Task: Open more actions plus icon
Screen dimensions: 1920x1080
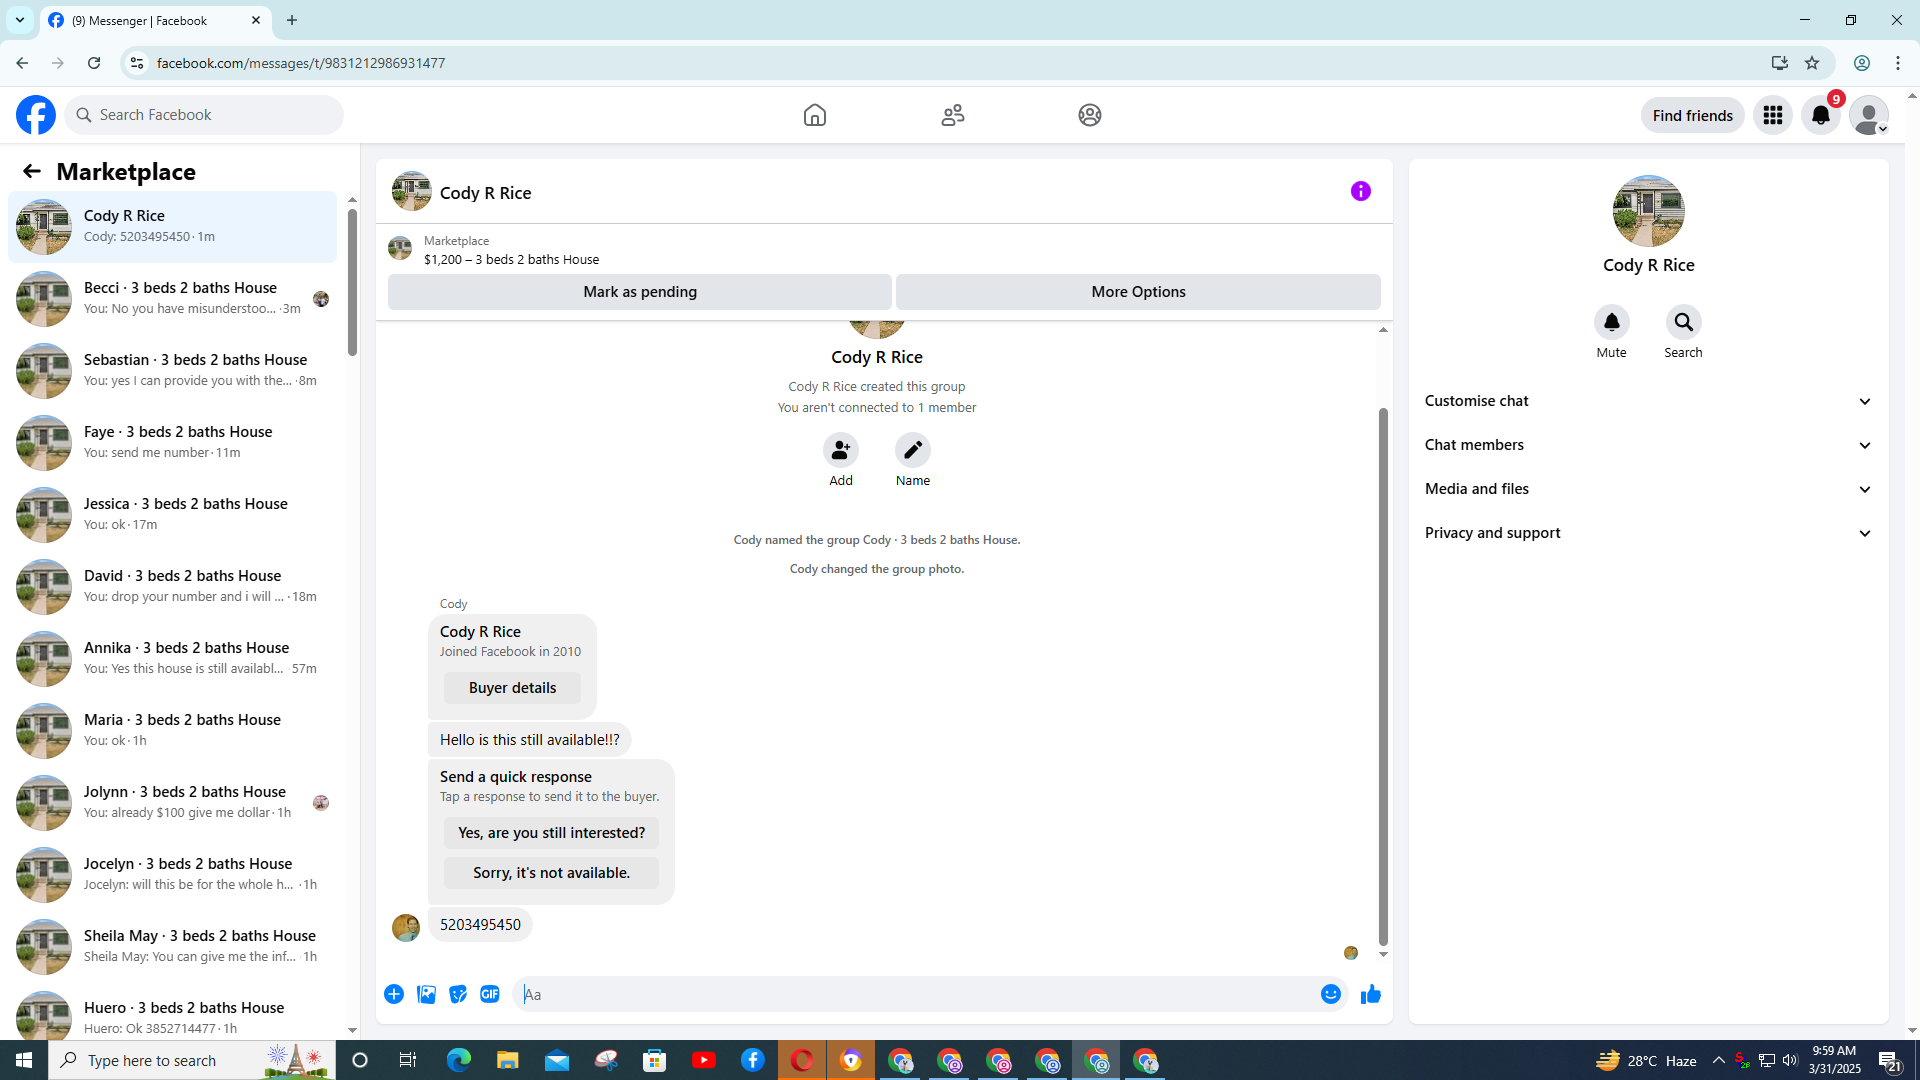Action: (x=394, y=994)
